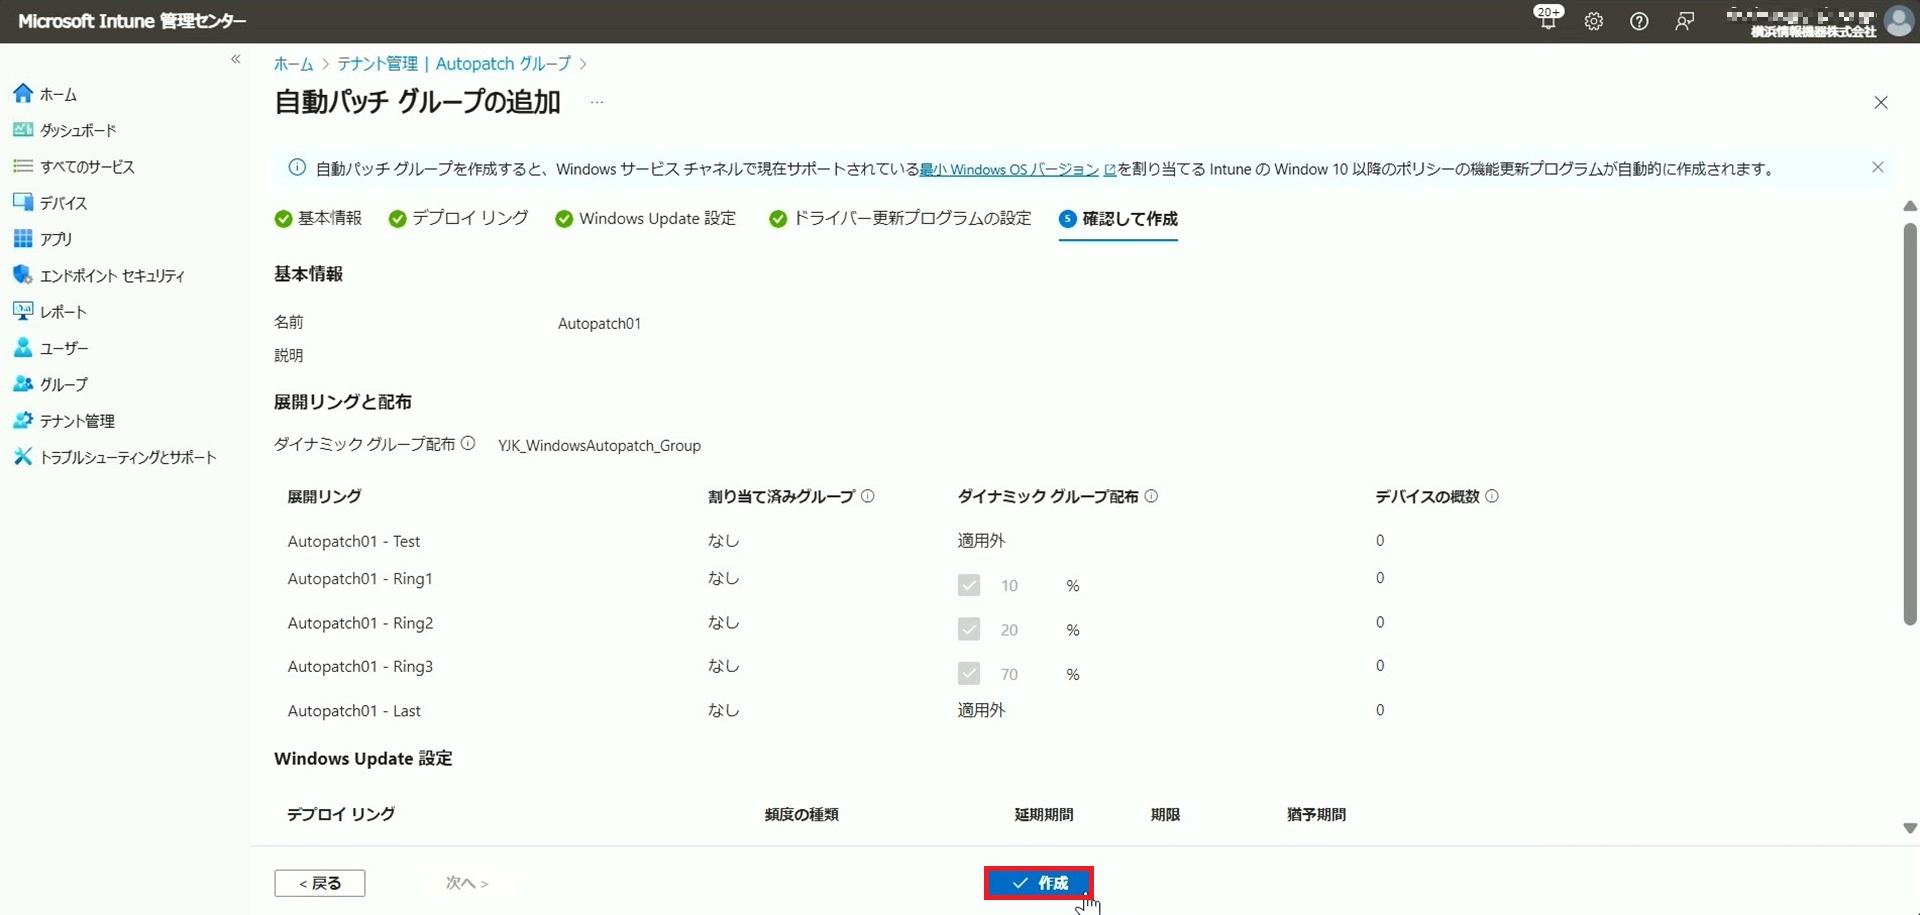Open the notifications bell with 20+ badge
1920x915 pixels.
coord(1548,18)
